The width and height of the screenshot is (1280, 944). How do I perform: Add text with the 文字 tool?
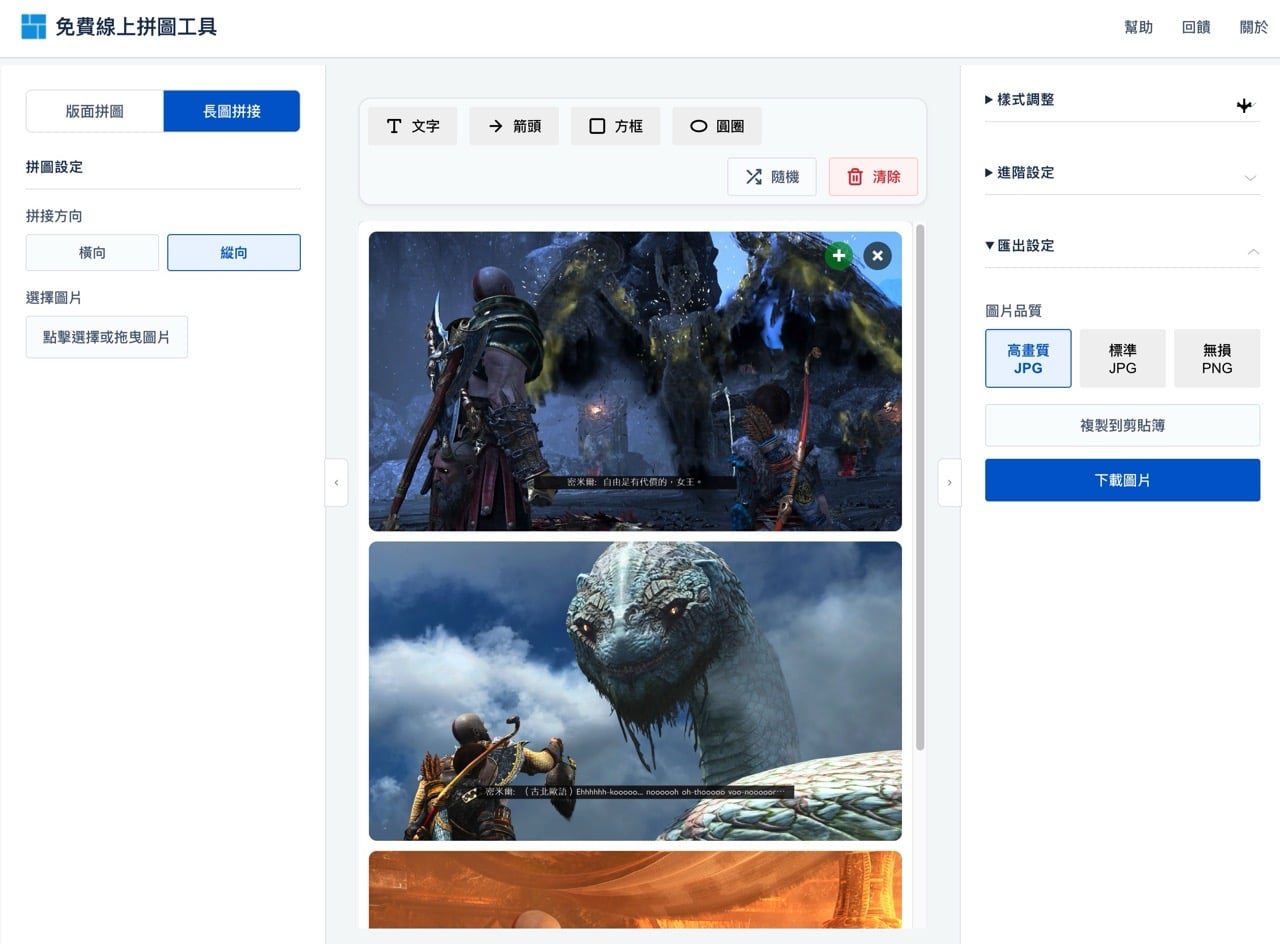coord(413,126)
